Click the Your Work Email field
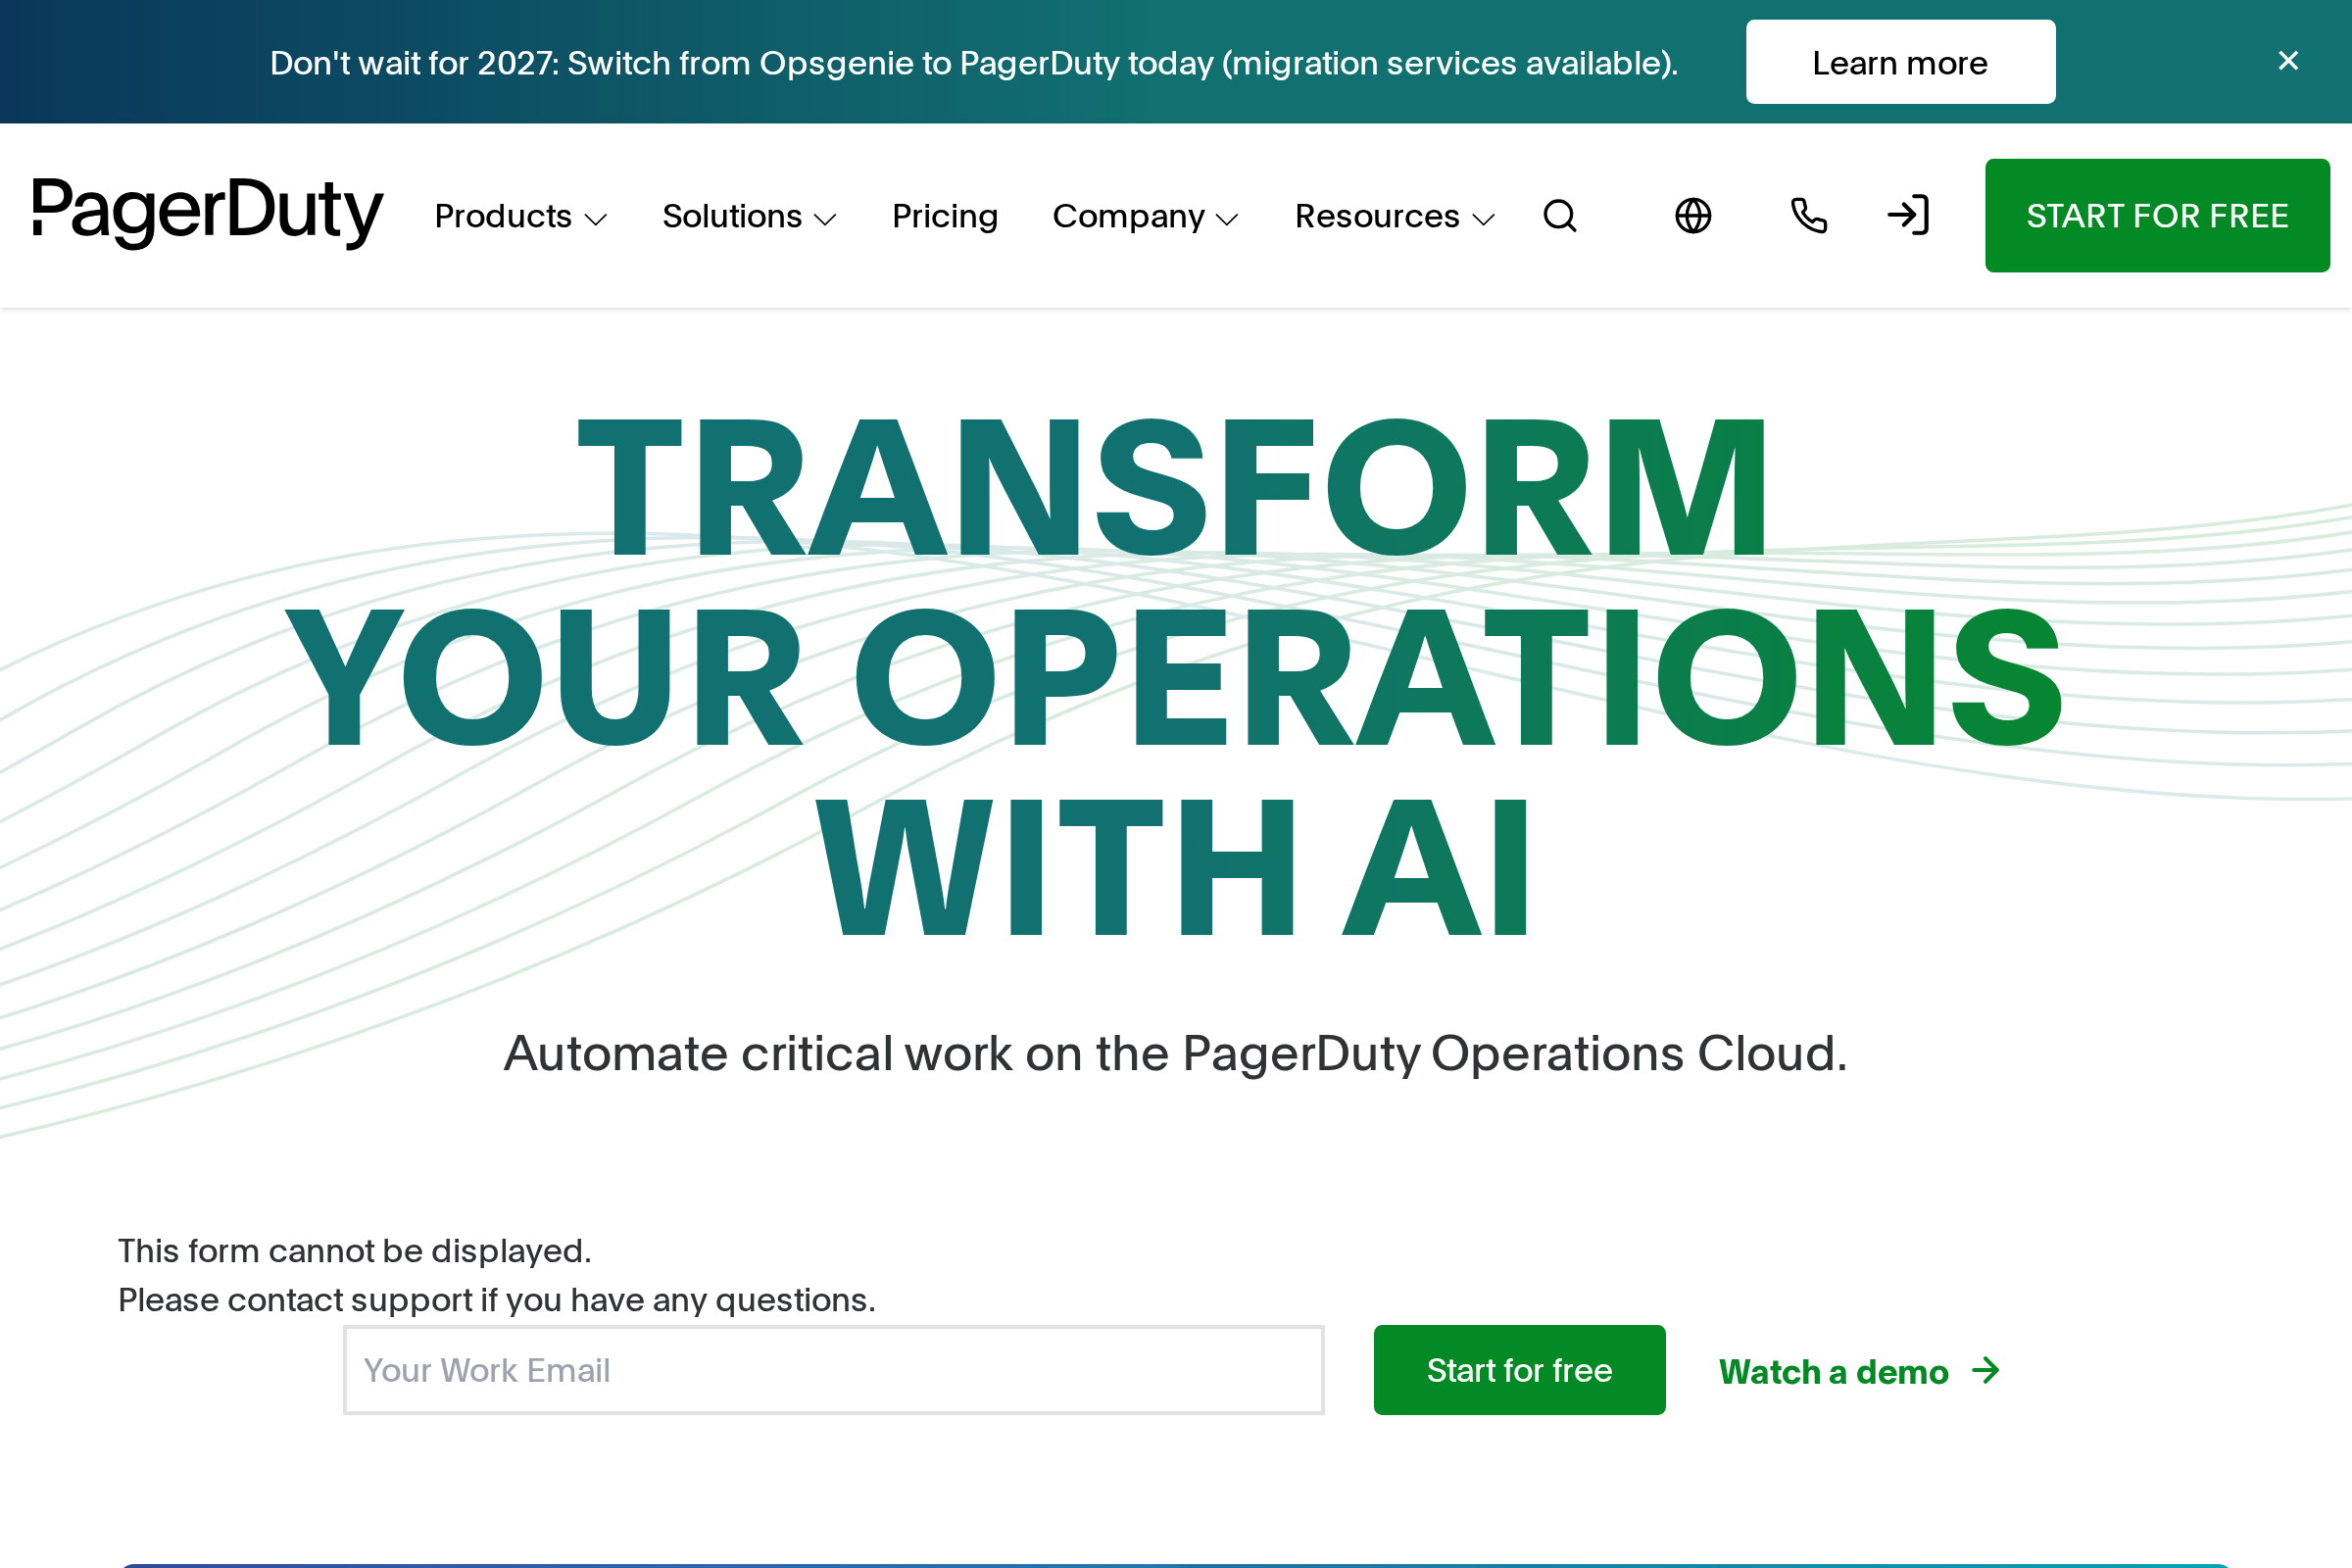This screenshot has width=2352, height=1568. coord(833,1370)
